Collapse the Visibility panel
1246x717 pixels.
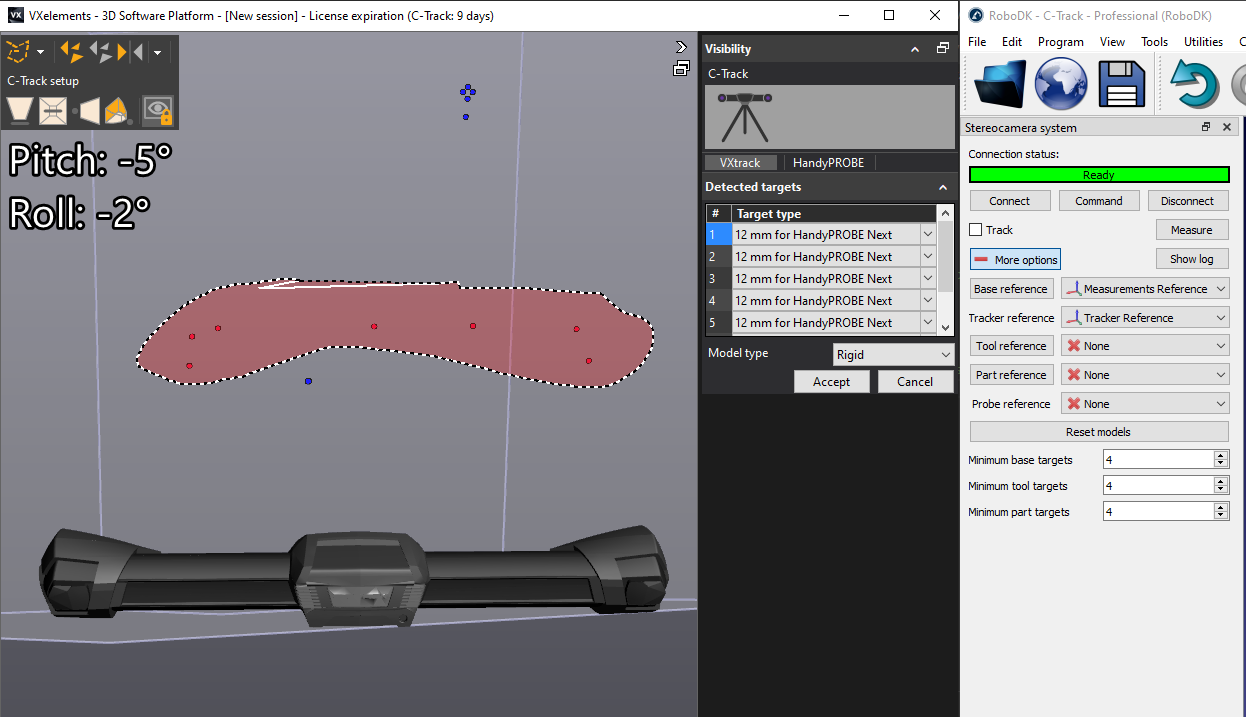pyautogui.click(x=914, y=48)
